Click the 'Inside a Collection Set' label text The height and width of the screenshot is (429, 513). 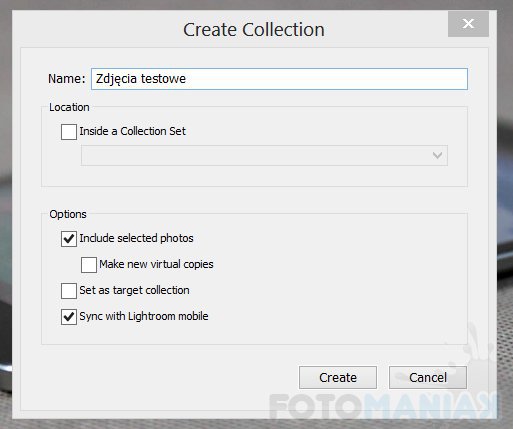pos(132,131)
